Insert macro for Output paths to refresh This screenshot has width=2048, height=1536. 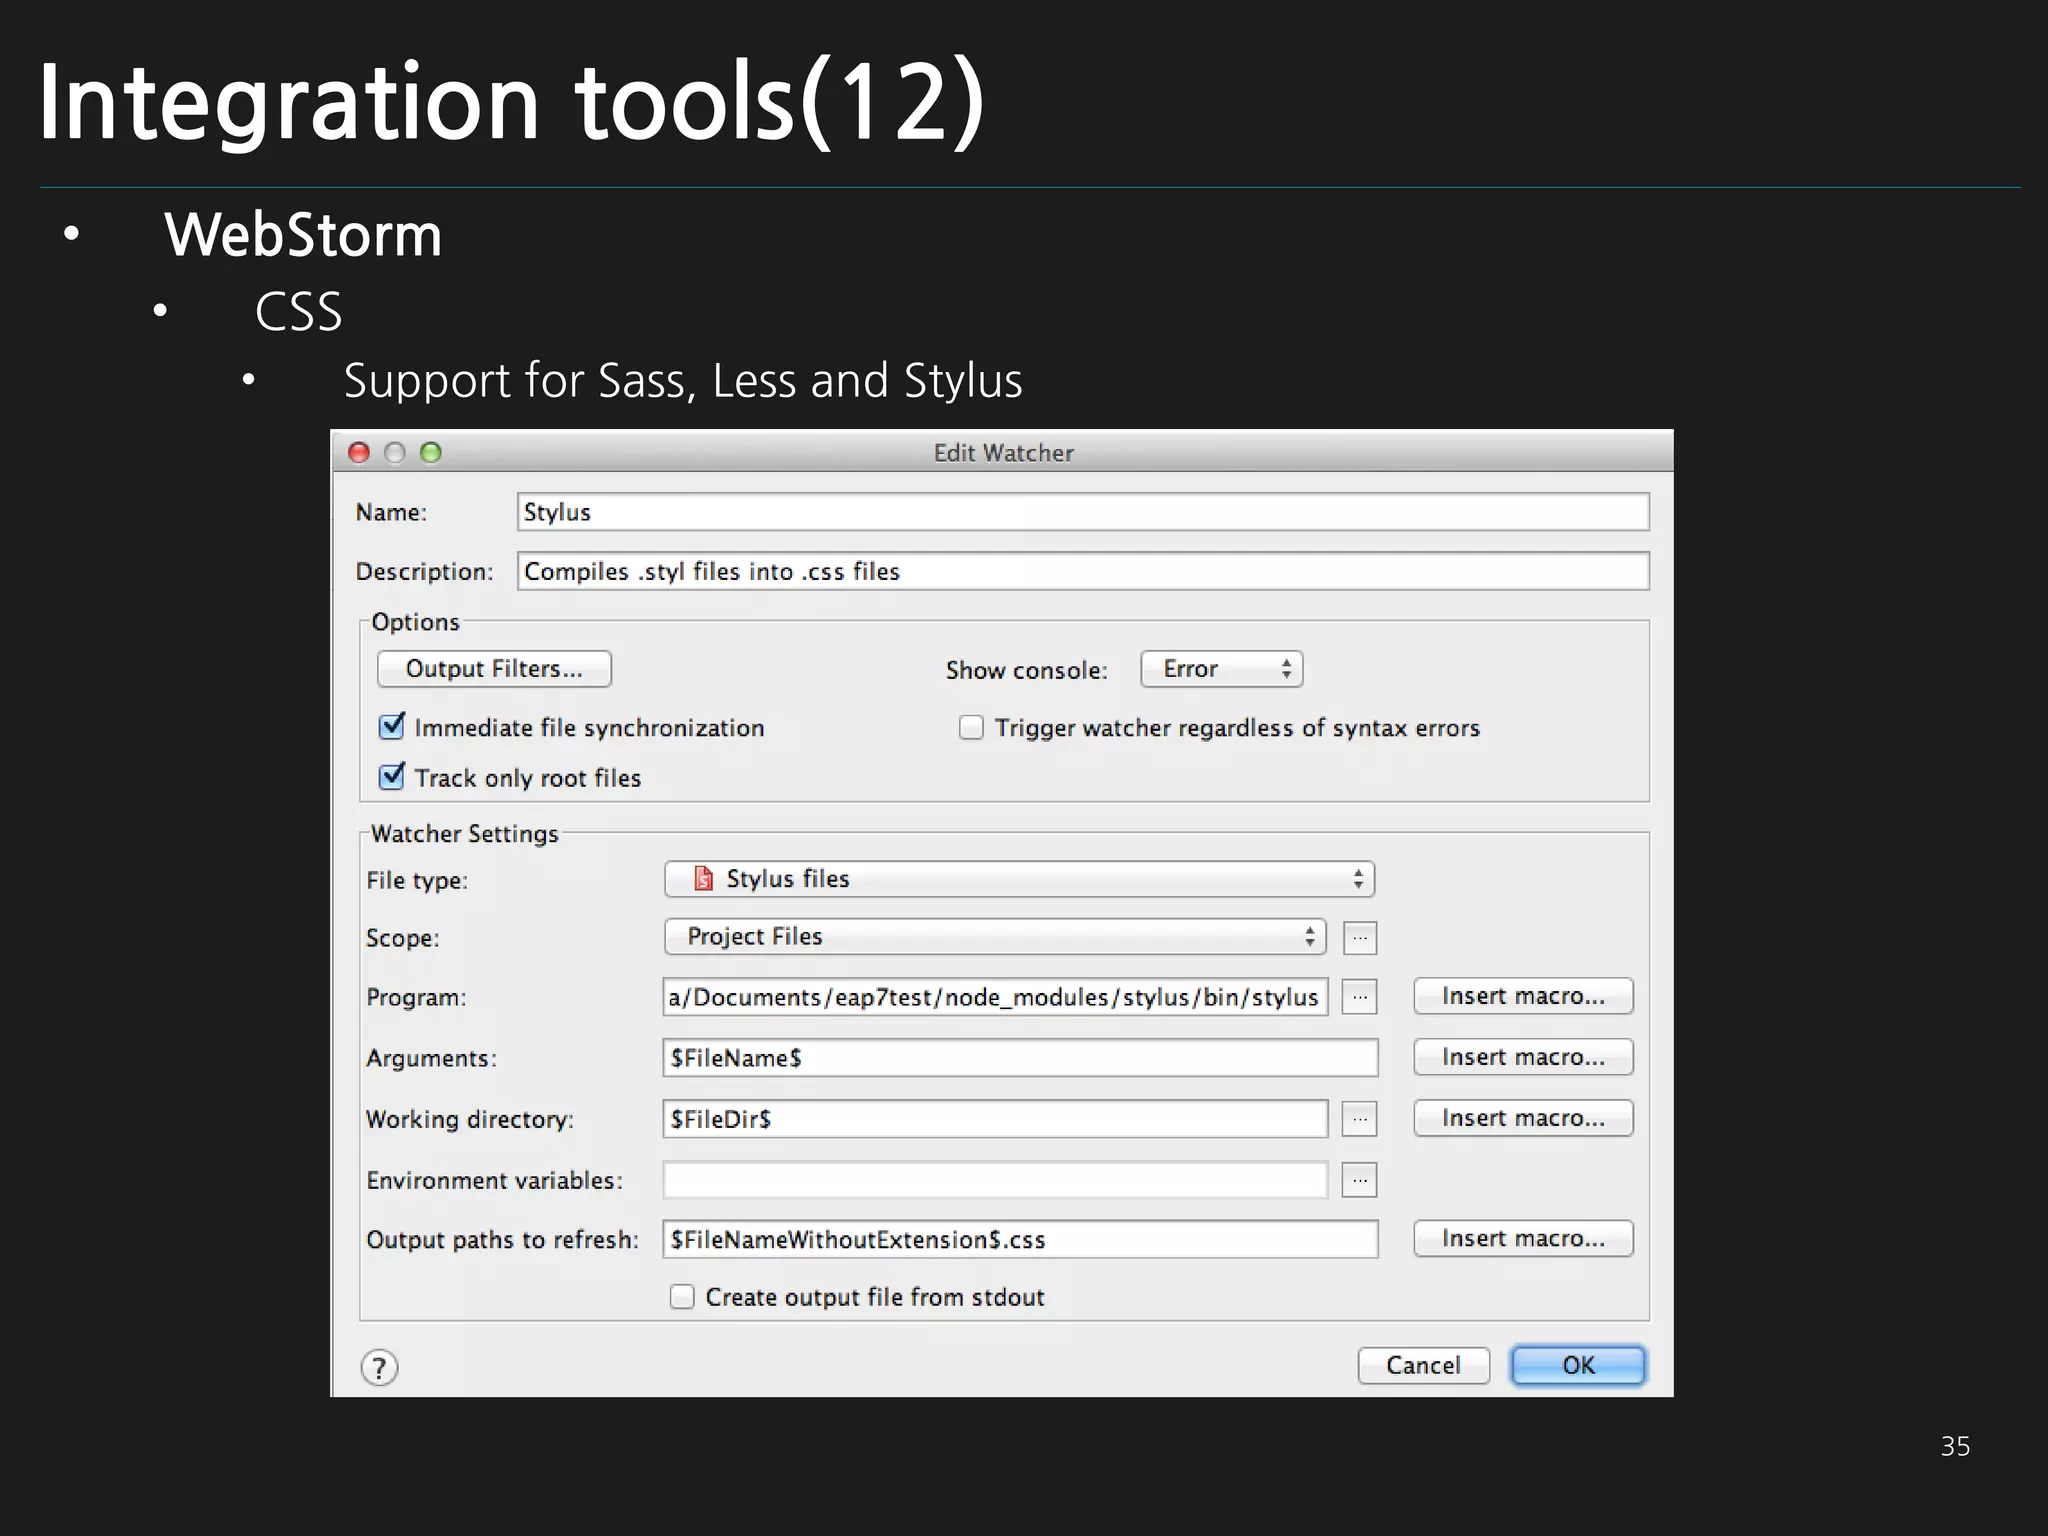[x=1523, y=1238]
